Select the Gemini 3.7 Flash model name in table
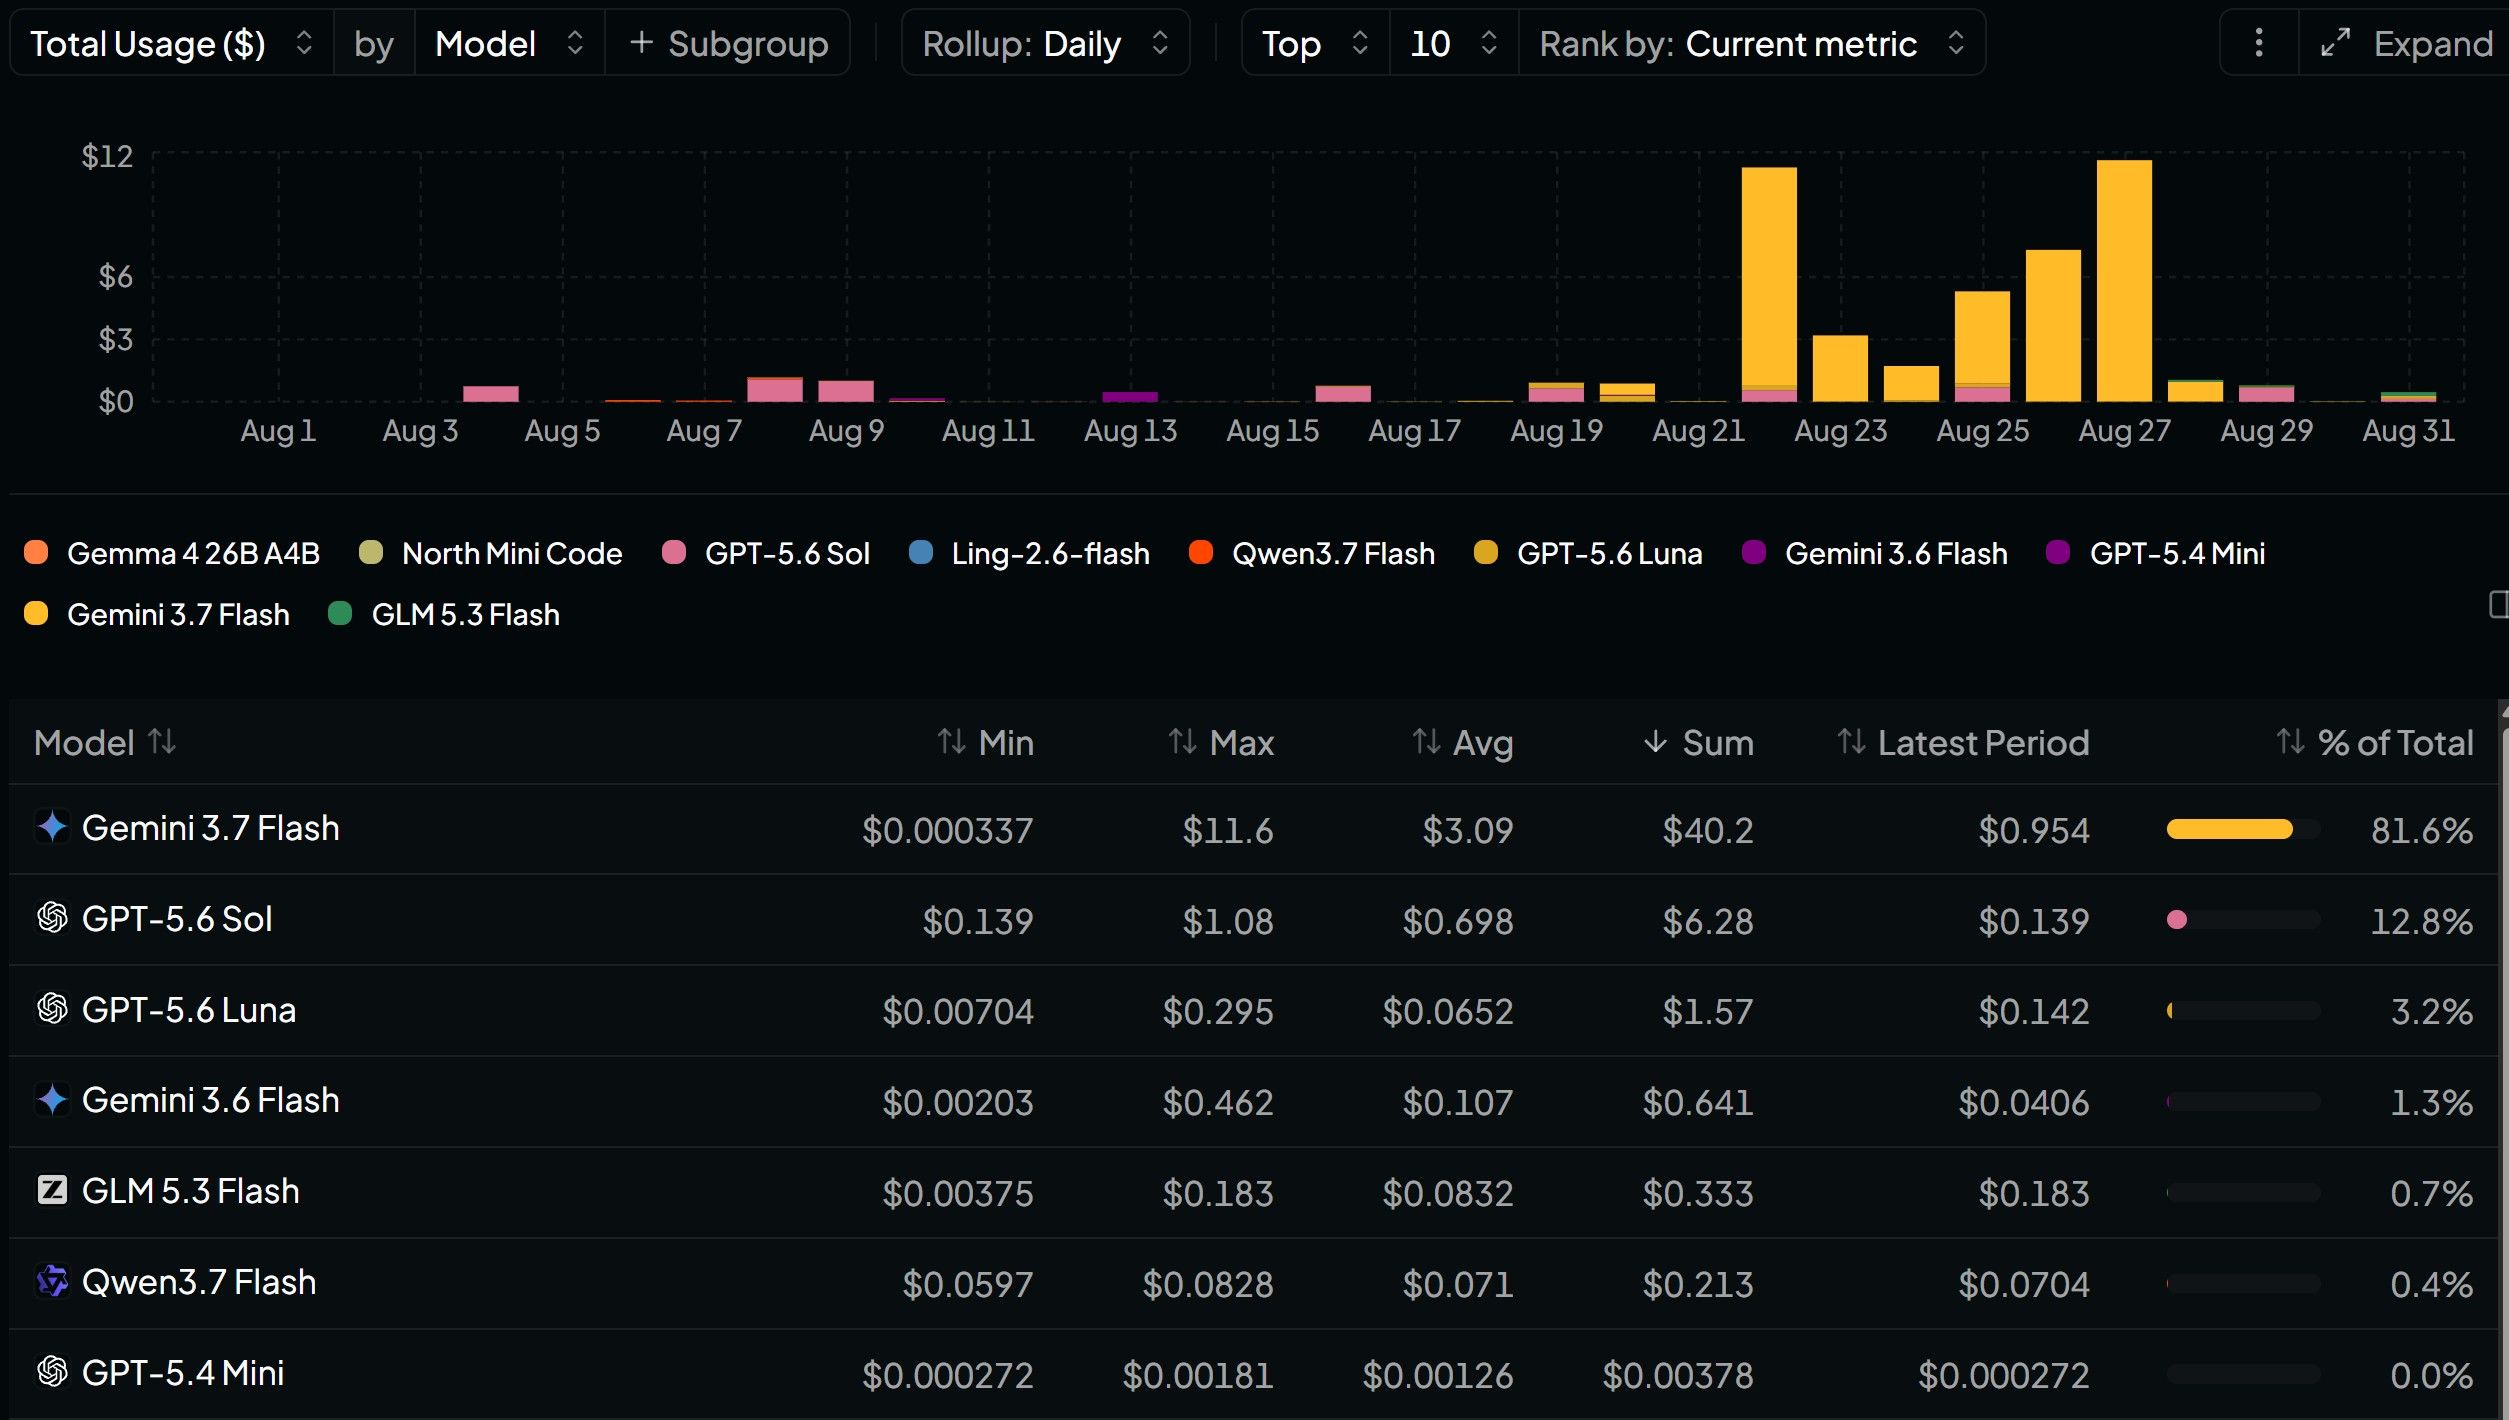Viewport: 2509px width, 1420px height. coord(211,828)
